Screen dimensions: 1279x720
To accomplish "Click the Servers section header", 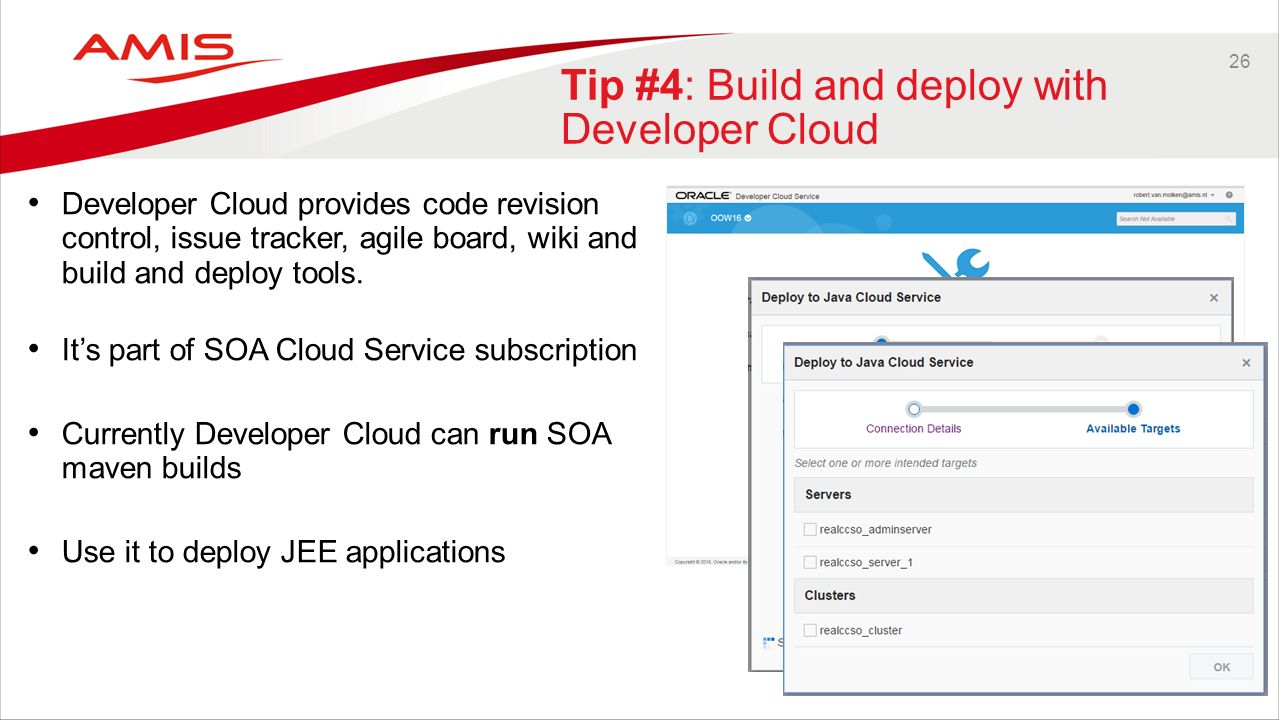I will tap(1023, 495).
